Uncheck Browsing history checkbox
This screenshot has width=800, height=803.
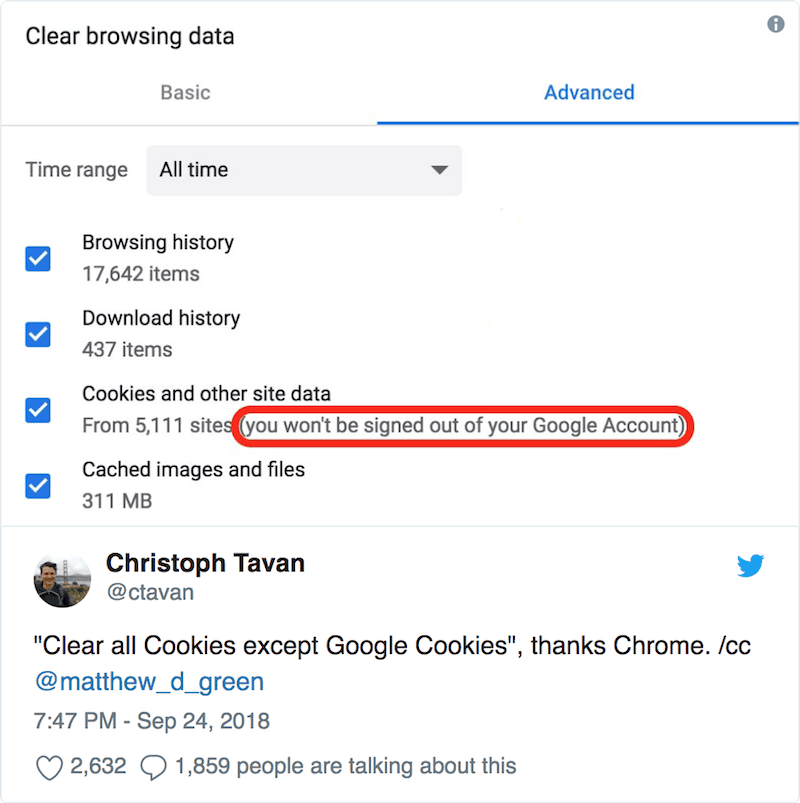click(38, 259)
